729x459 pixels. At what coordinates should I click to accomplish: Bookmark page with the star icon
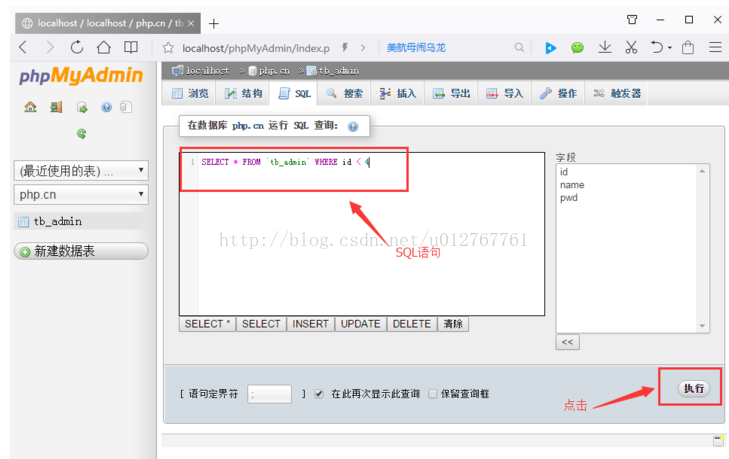[168, 48]
